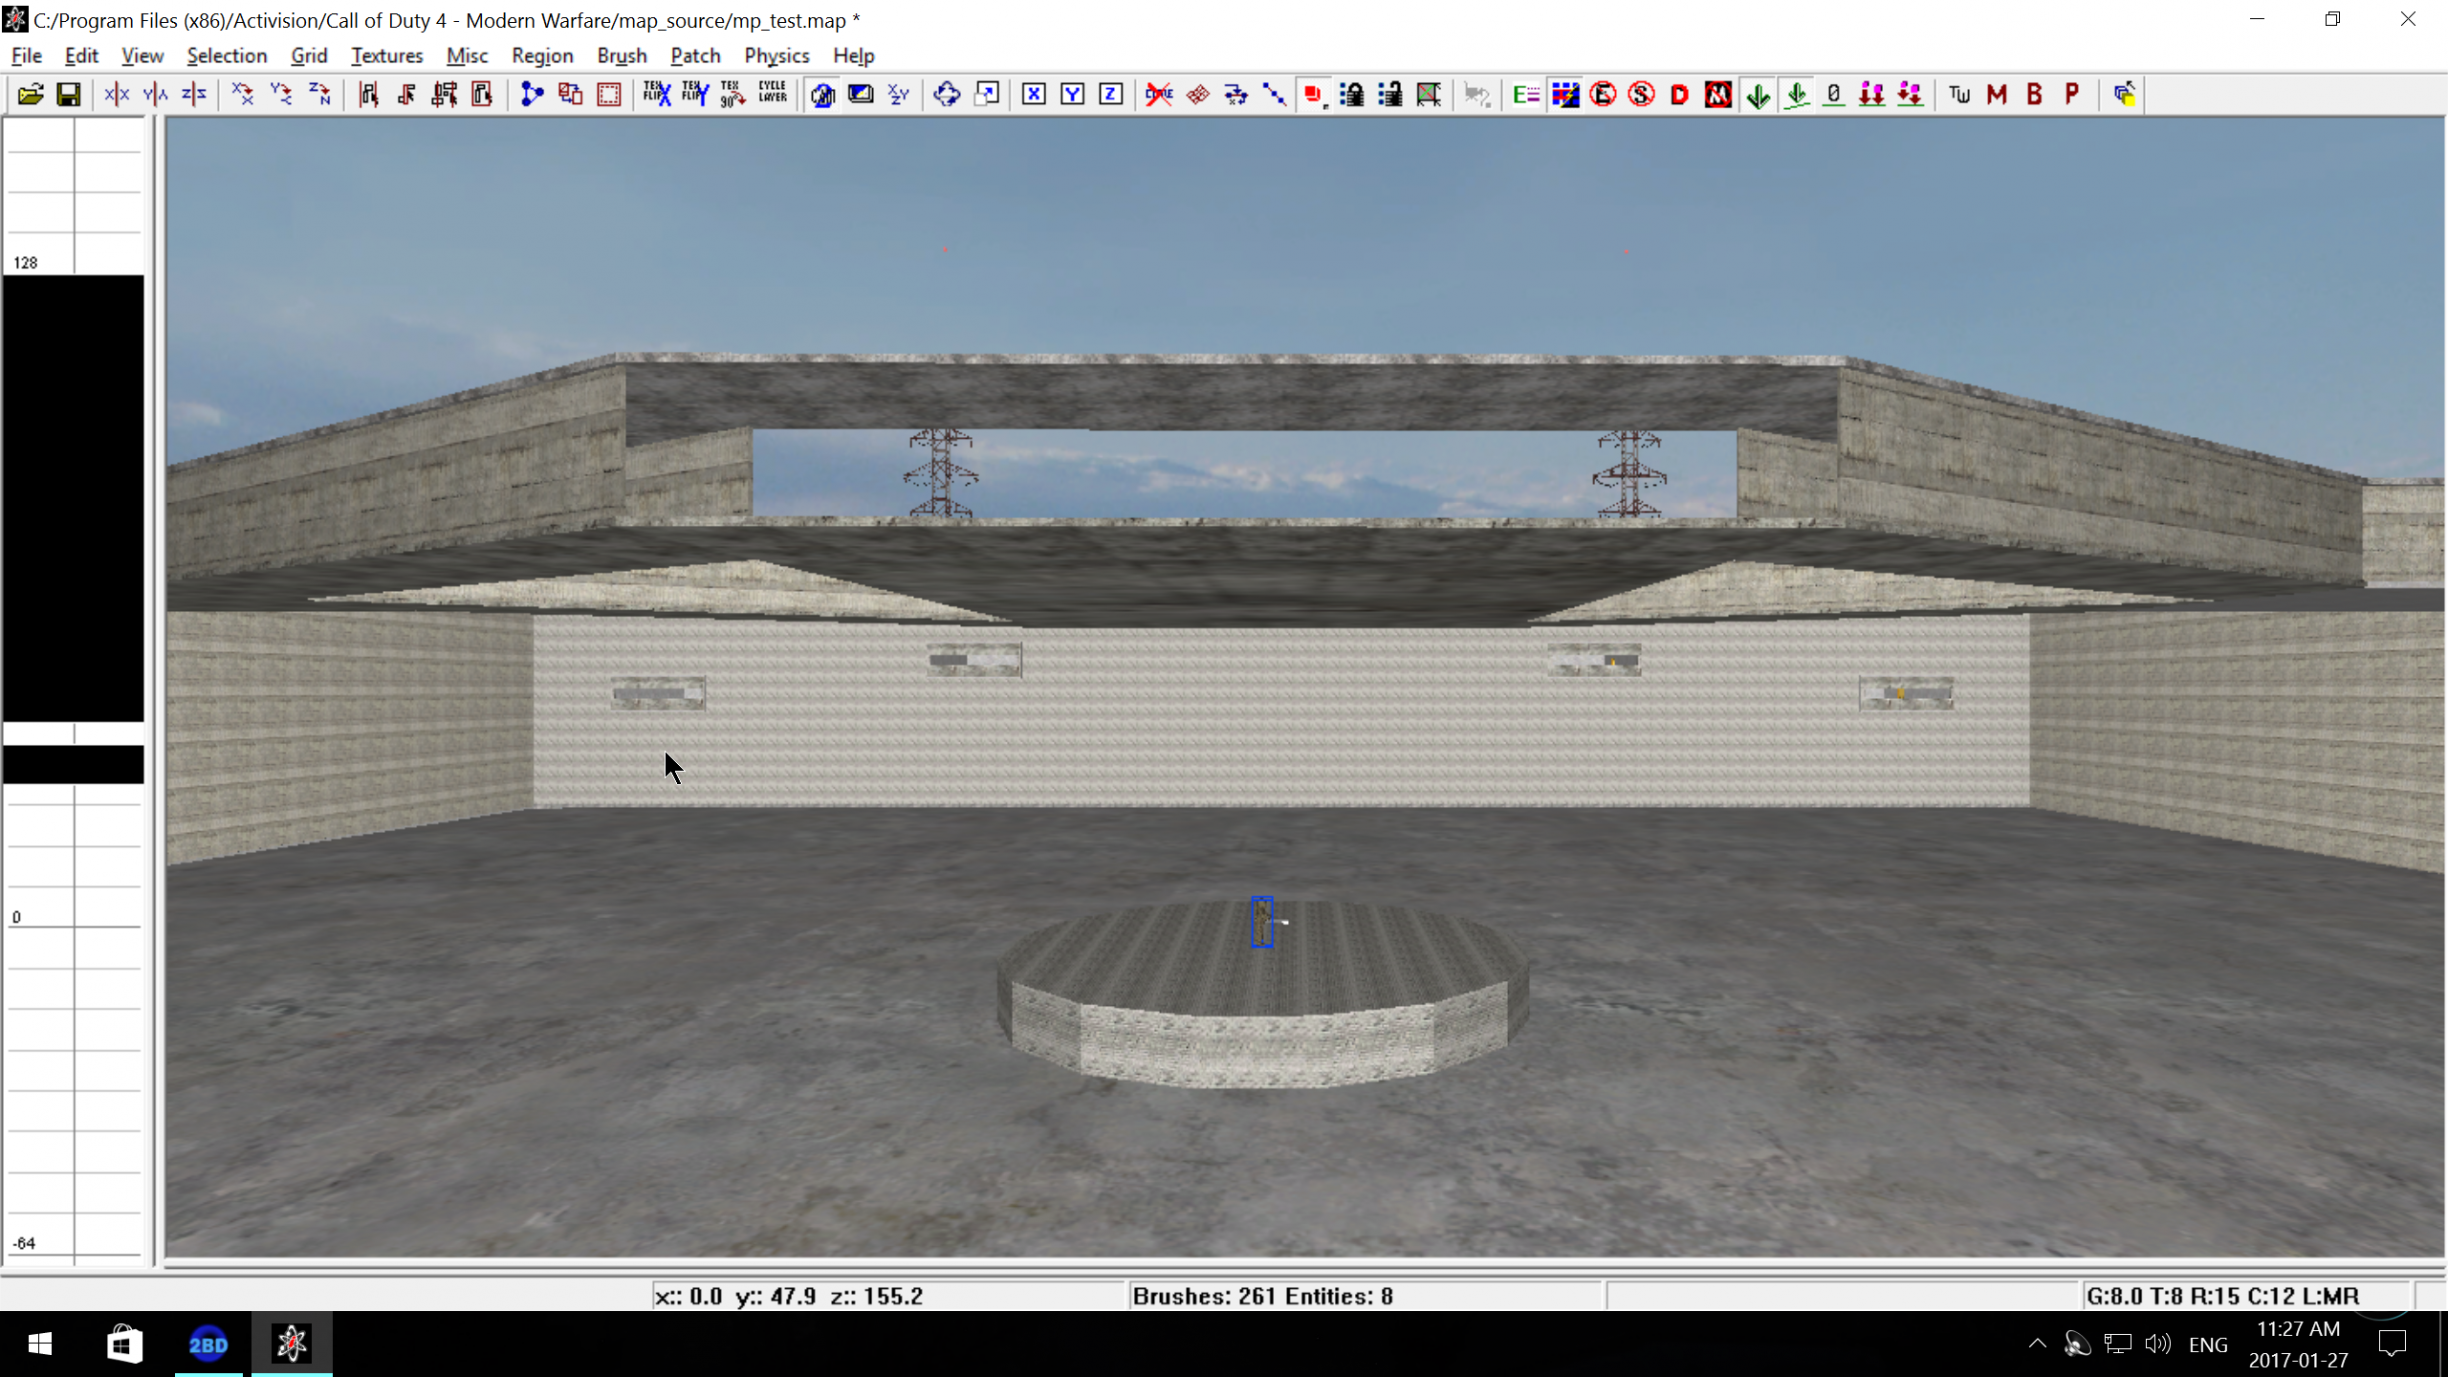Image resolution: width=2448 pixels, height=1377 pixels.
Task: Click the crossed-out N icon
Action: click(1718, 94)
